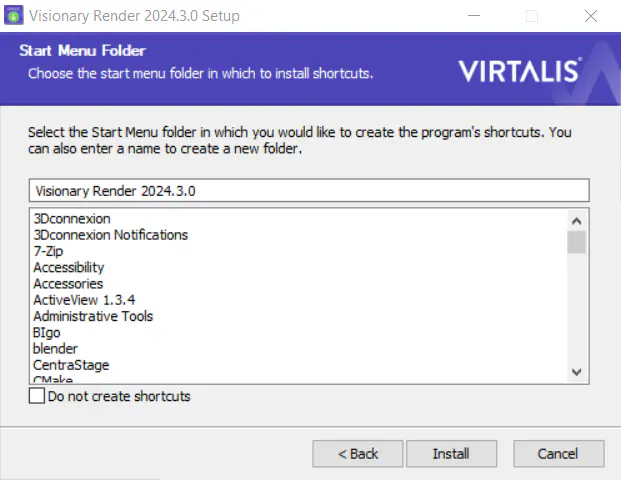Click the folder list scrollbar thumb

[x=577, y=242]
